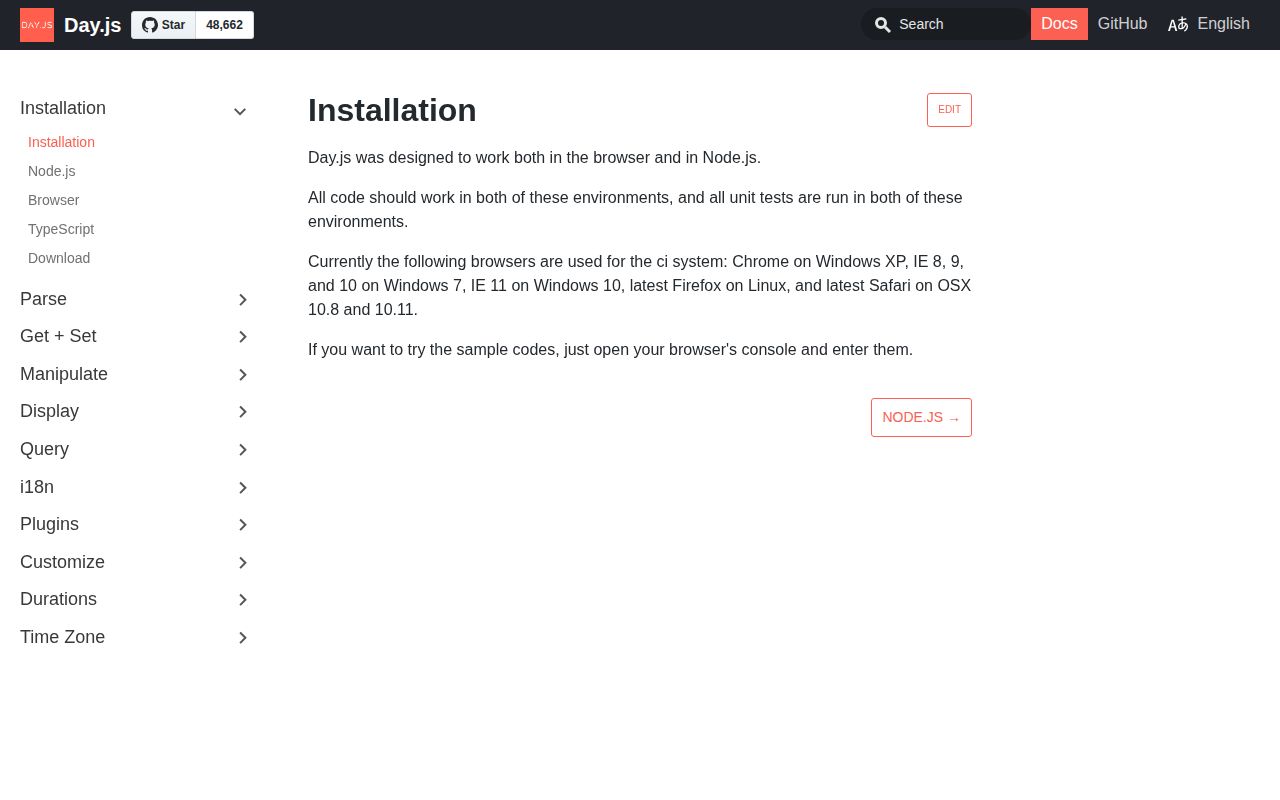Image resolution: width=1280 pixels, height=800 pixels.
Task: Expand the Durations section chevron
Action: [x=242, y=600]
